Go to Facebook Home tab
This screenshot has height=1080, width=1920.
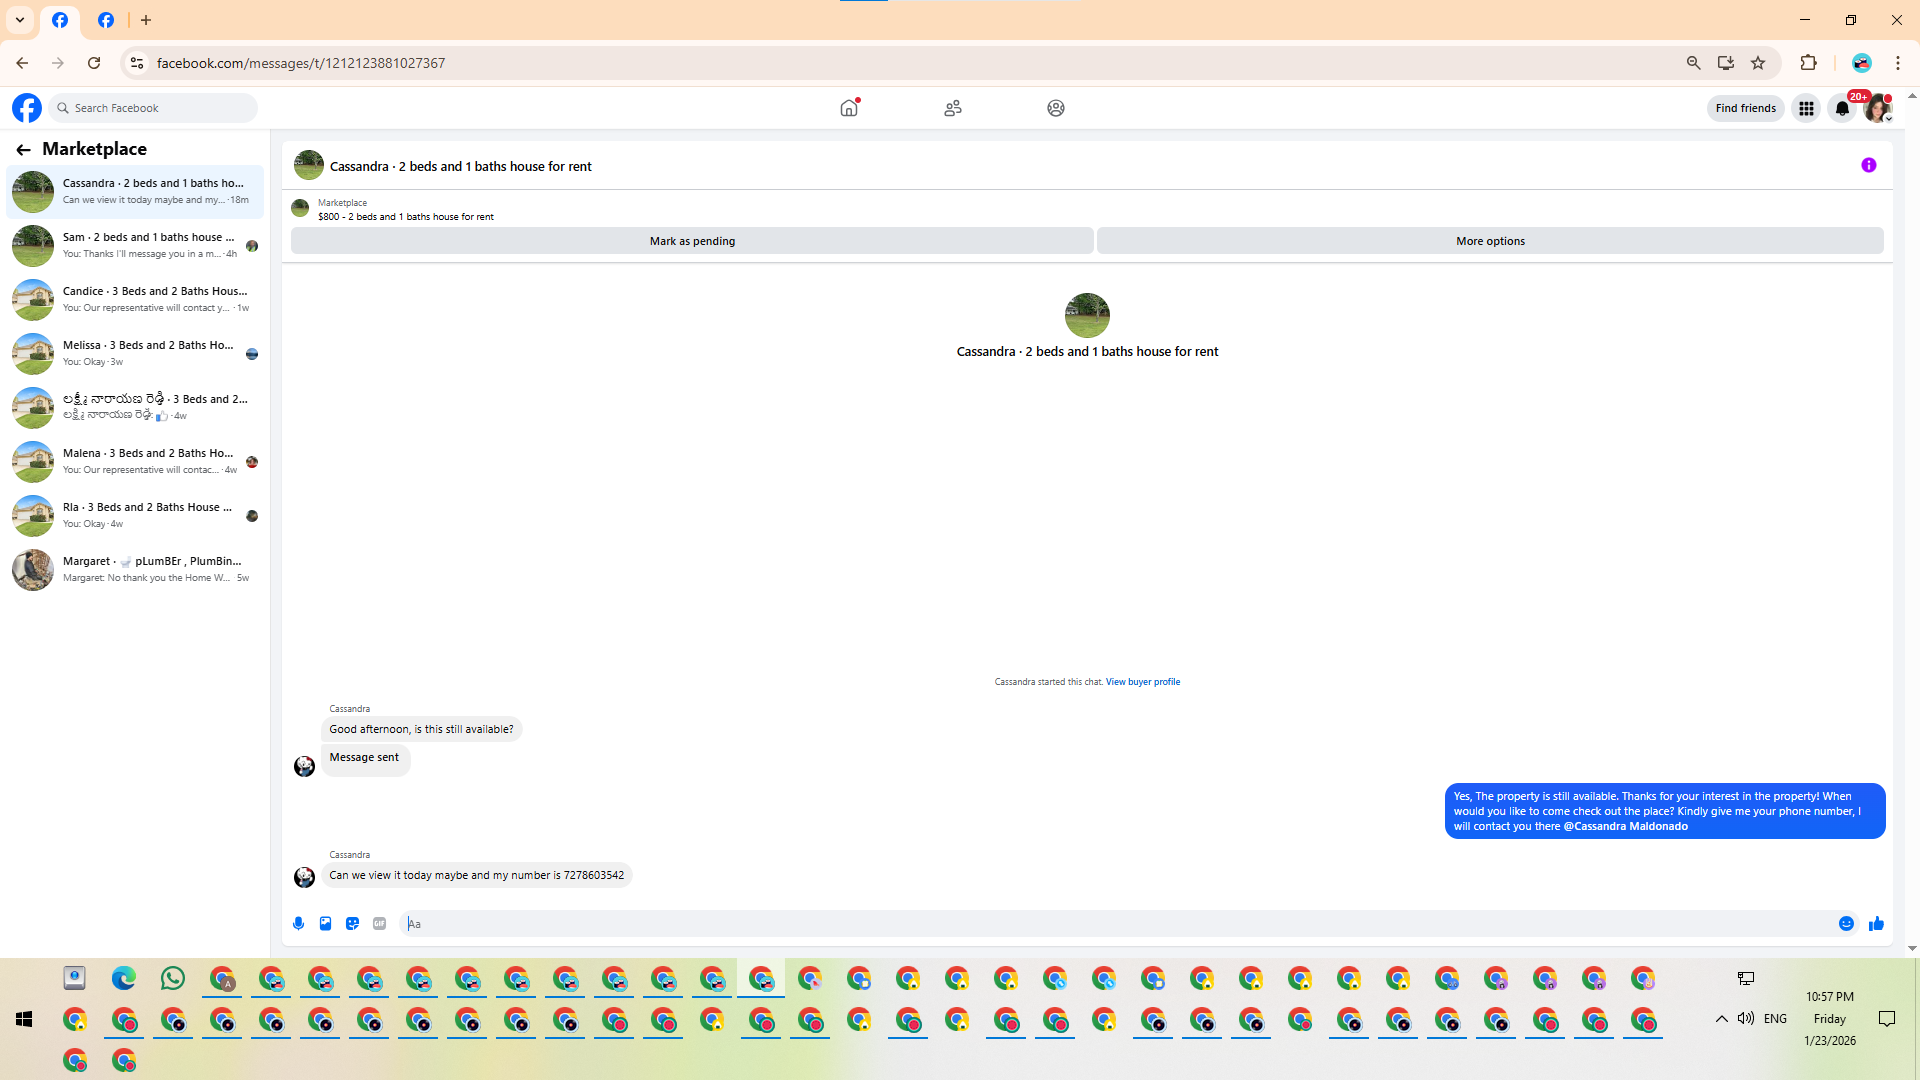coord(849,108)
